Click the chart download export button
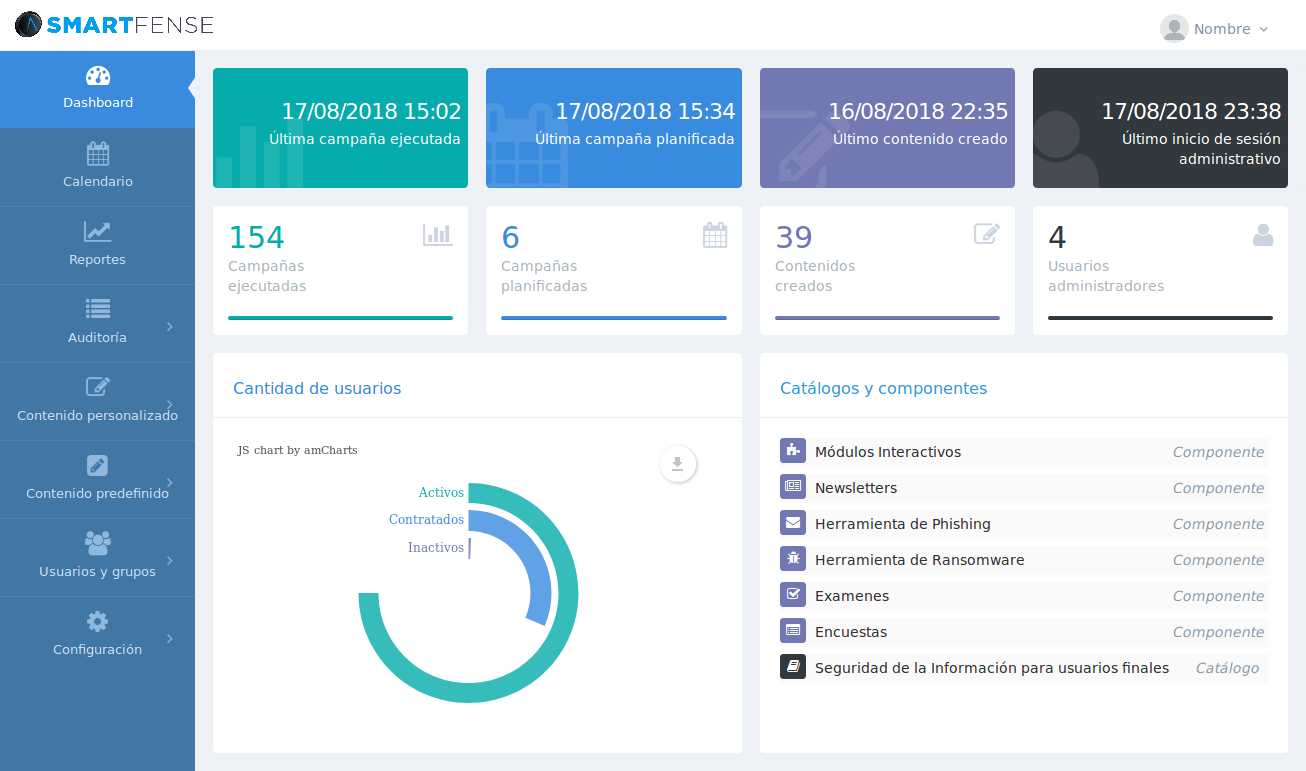1306x771 pixels. pos(678,464)
